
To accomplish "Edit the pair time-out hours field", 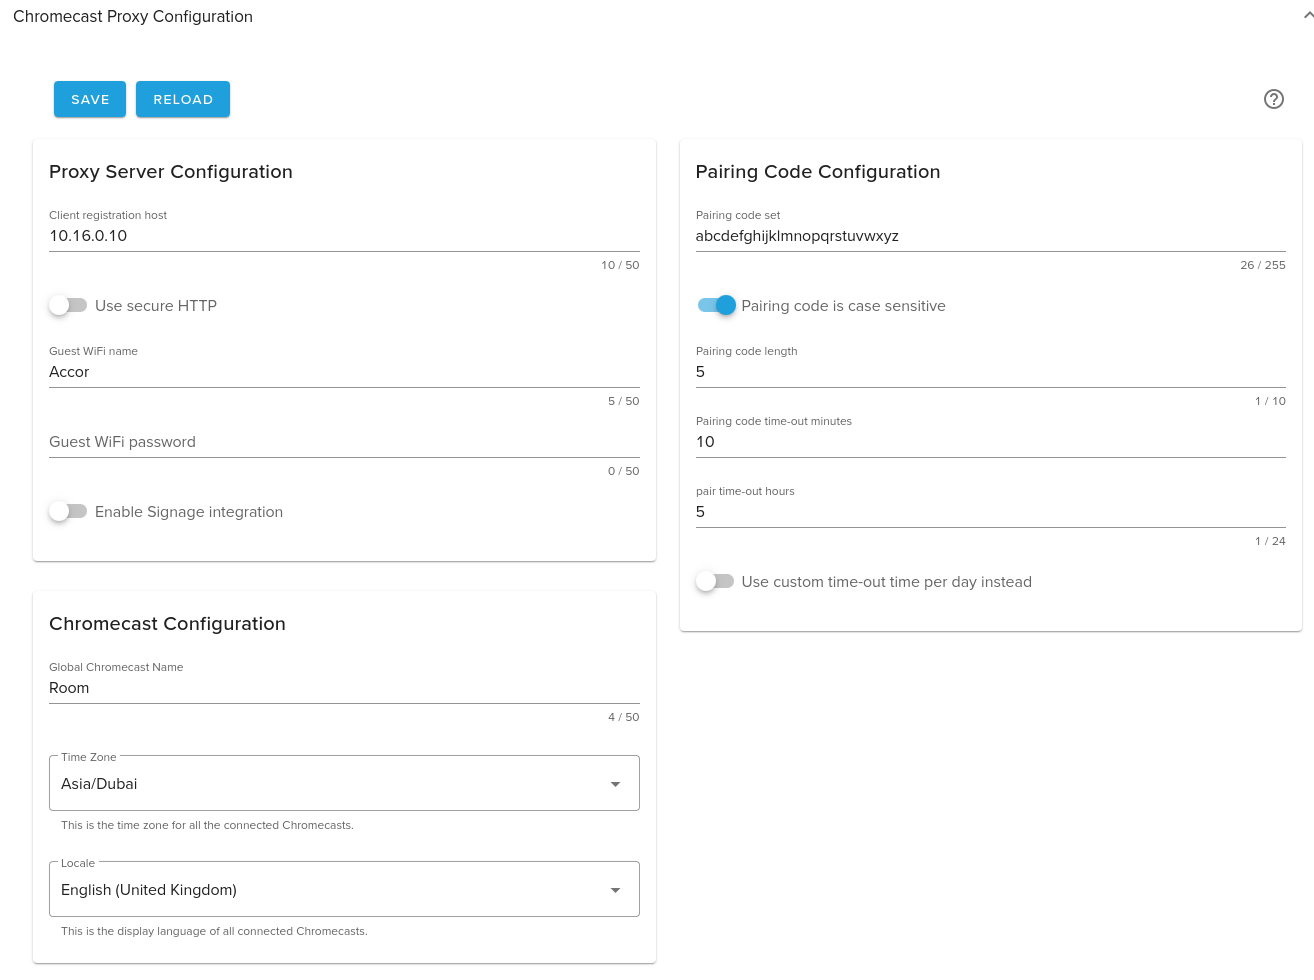I will [990, 512].
